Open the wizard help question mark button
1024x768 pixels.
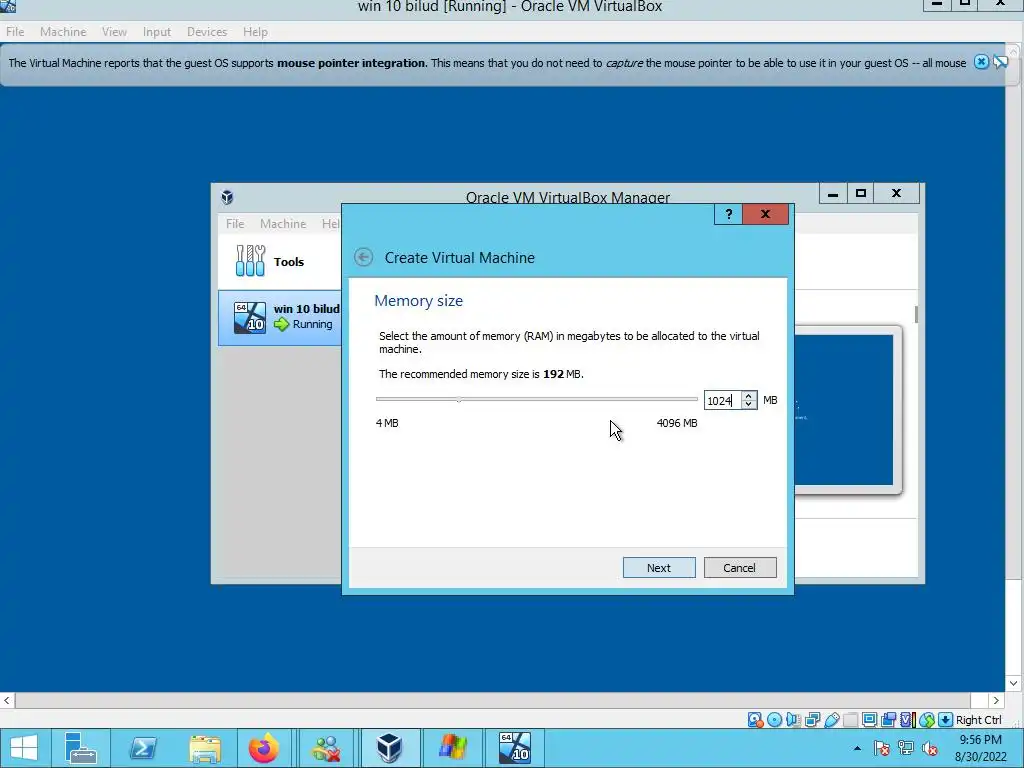point(728,214)
